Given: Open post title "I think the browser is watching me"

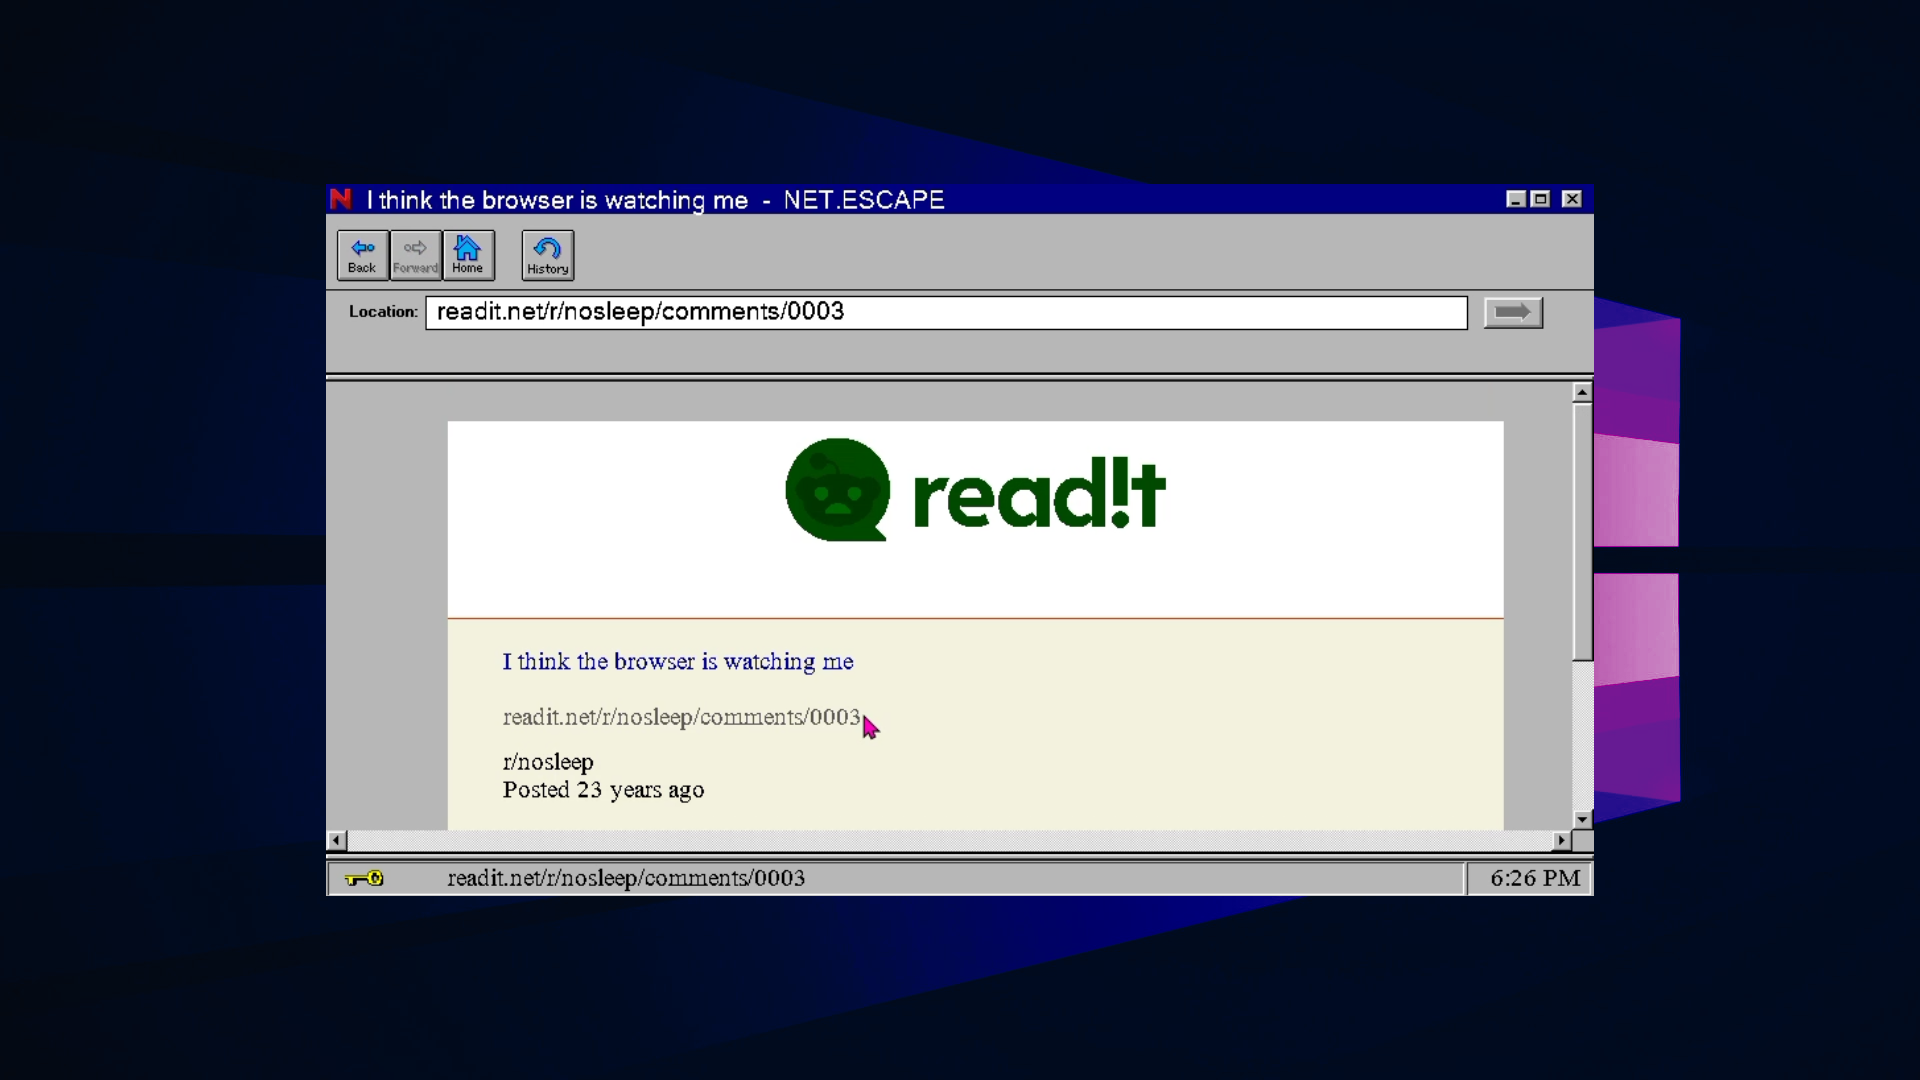Looking at the screenshot, I should pyautogui.click(x=677, y=662).
